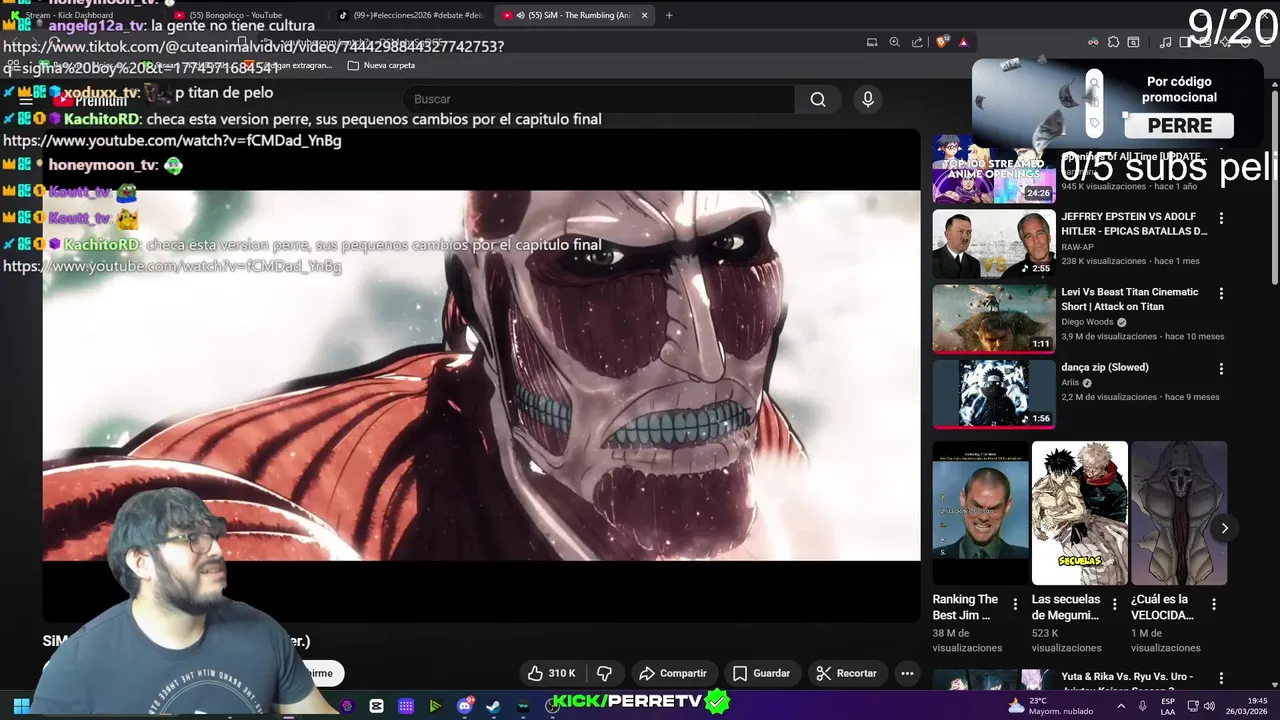Click the YouTube search input field
The image size is (1280, 720).
[599, 99]
